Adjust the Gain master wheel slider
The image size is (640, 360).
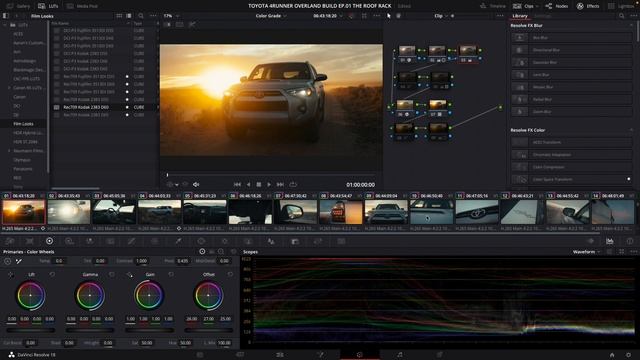(x=149, y=330)
